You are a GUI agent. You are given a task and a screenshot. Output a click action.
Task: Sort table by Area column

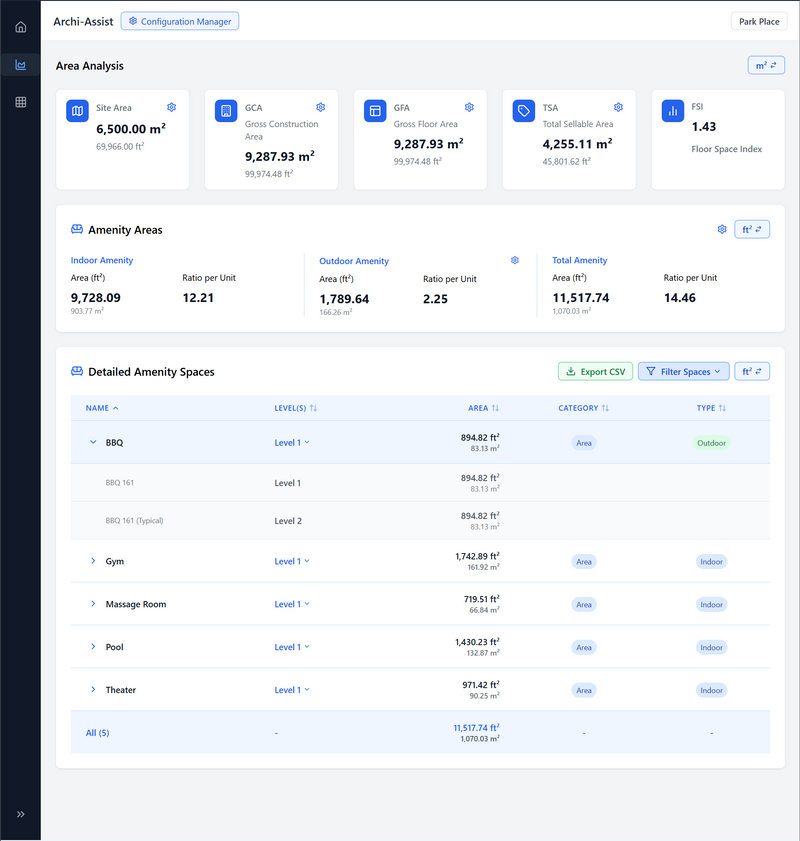[484, 408]
